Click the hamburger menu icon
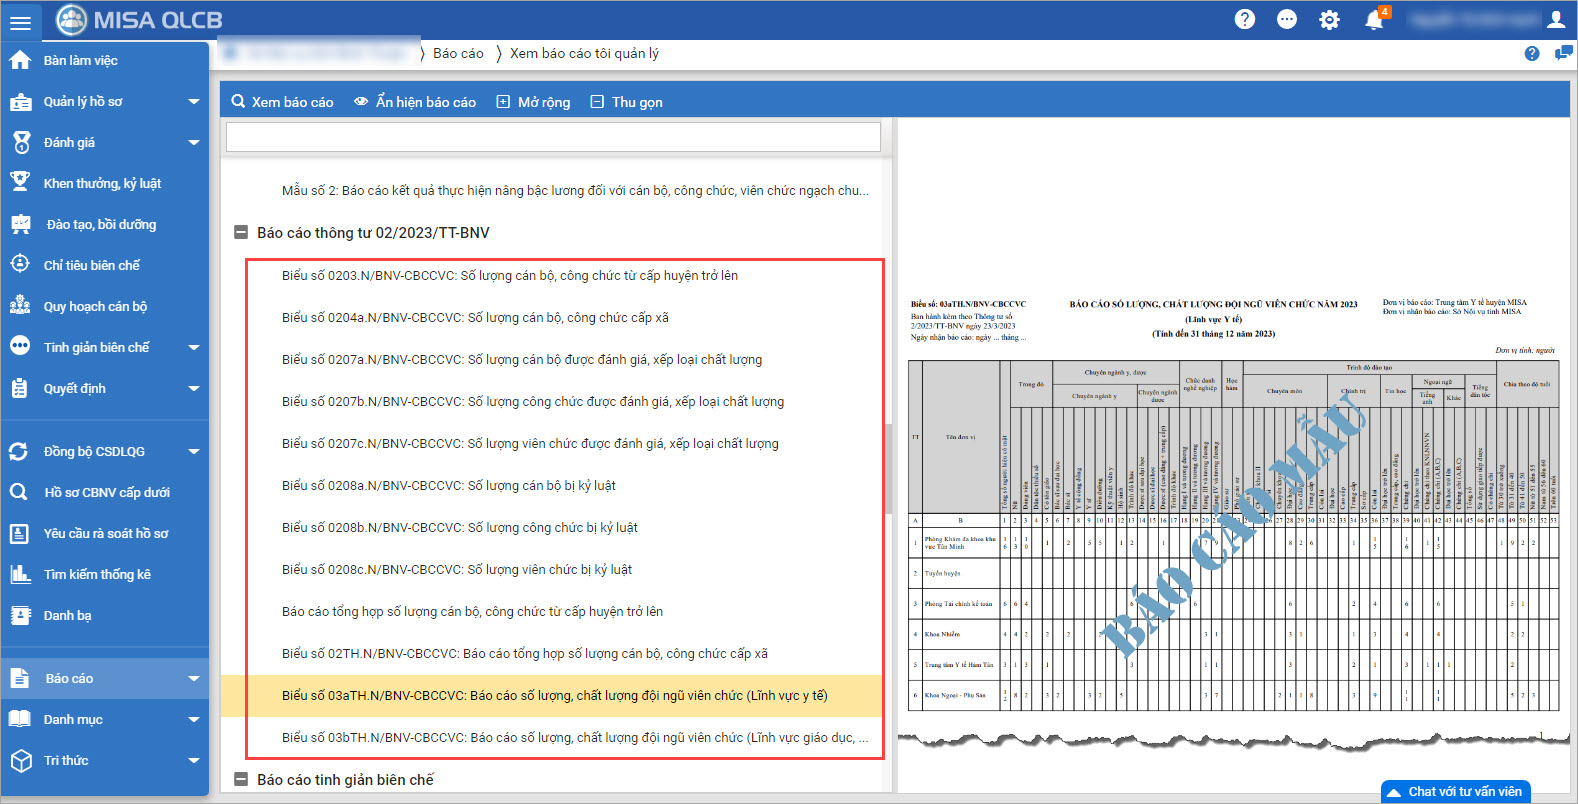 tap(20, 21)
